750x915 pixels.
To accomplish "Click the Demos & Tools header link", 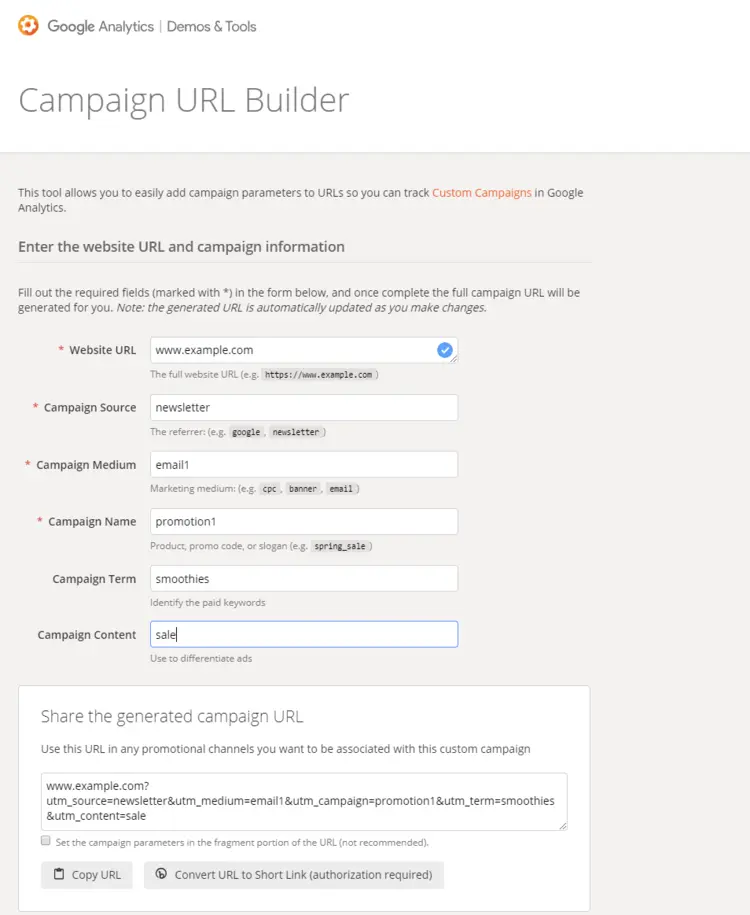I will coord(211,27).
